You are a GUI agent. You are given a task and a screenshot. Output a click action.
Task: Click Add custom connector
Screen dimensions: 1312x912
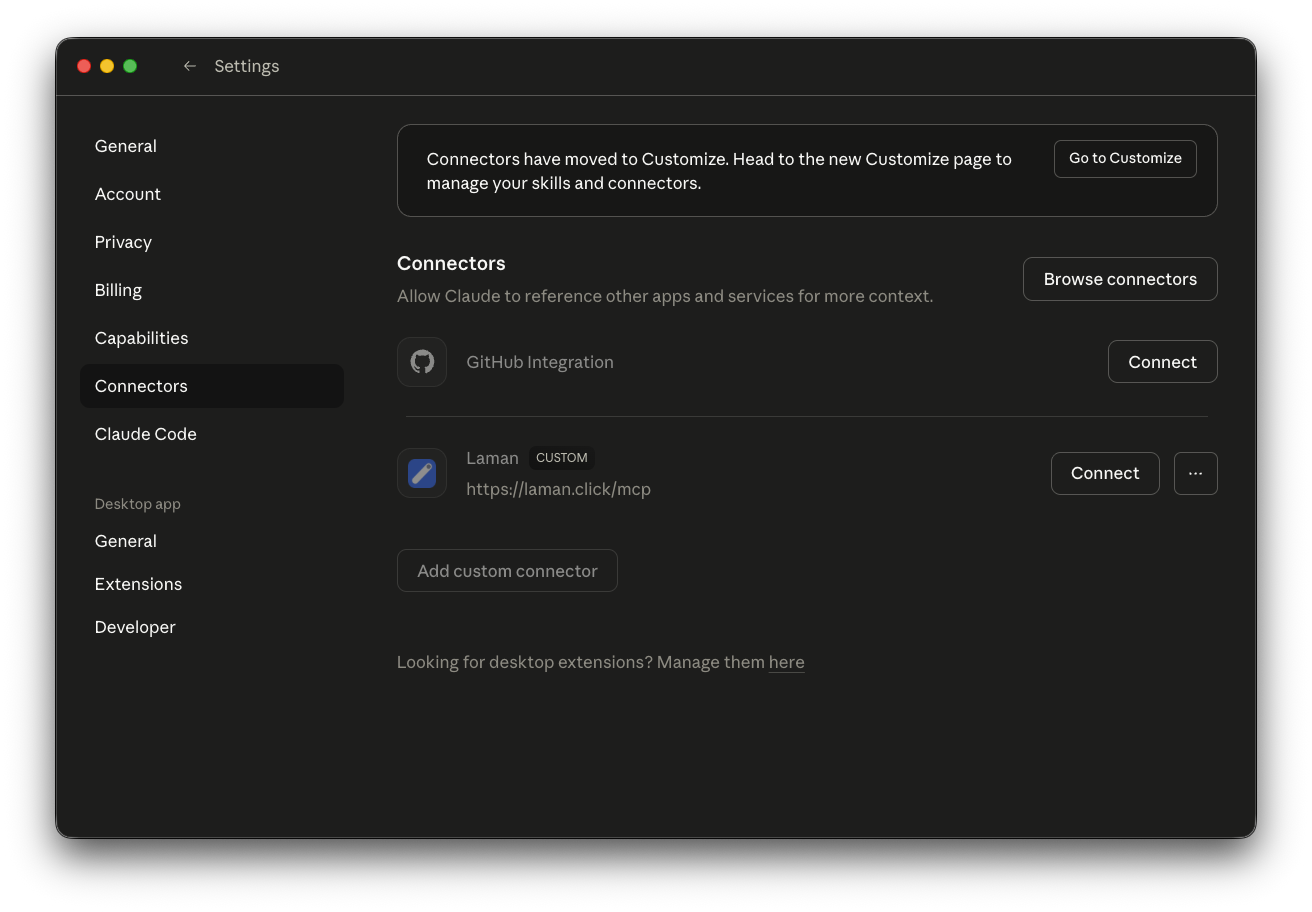[x=507, y=571]
